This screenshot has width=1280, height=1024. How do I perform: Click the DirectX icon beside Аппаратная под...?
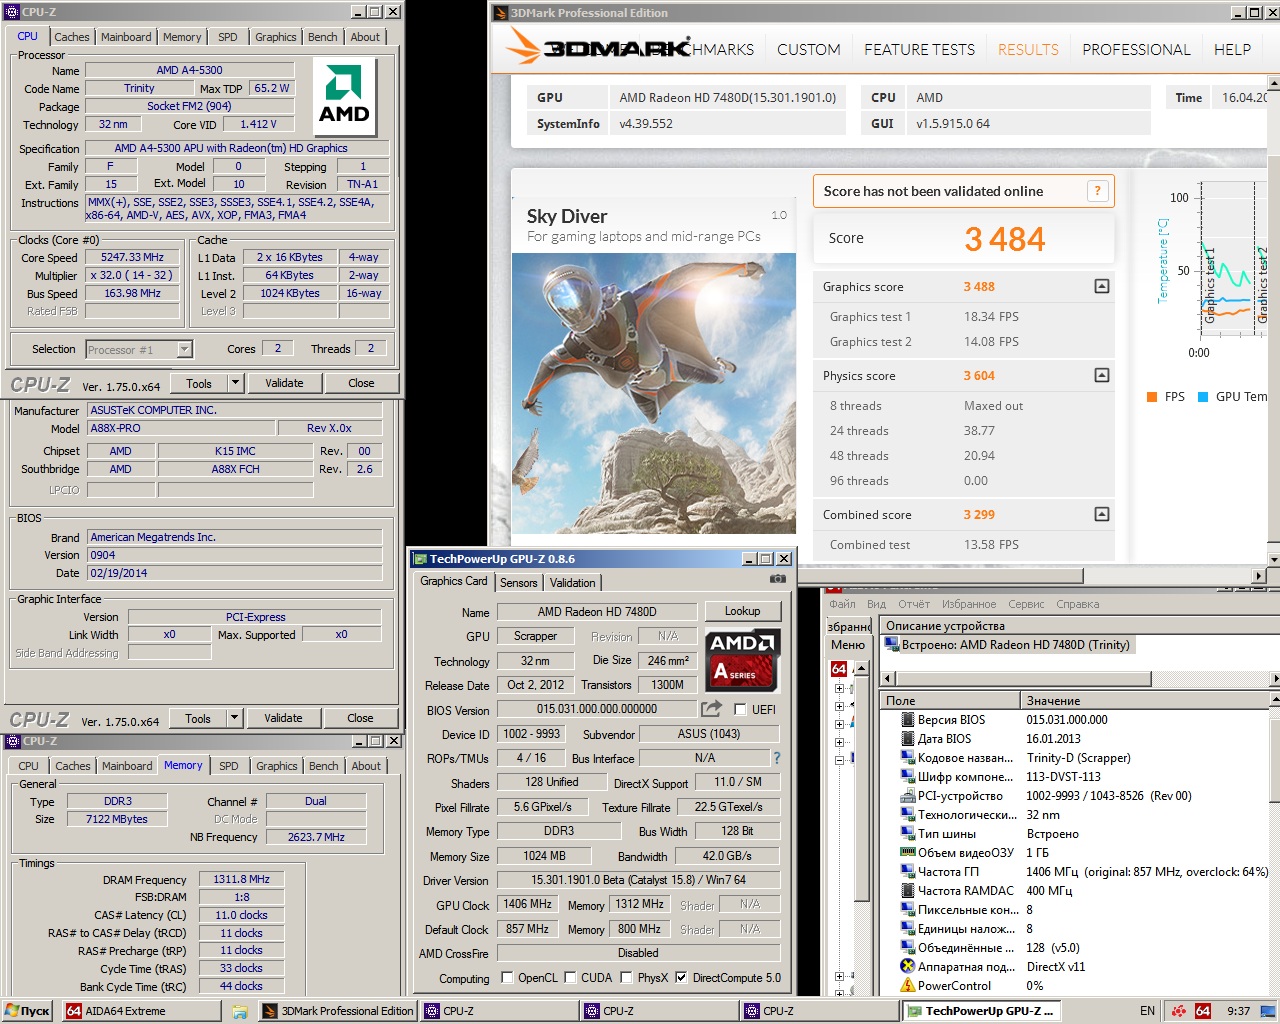(x=907, y=967)
